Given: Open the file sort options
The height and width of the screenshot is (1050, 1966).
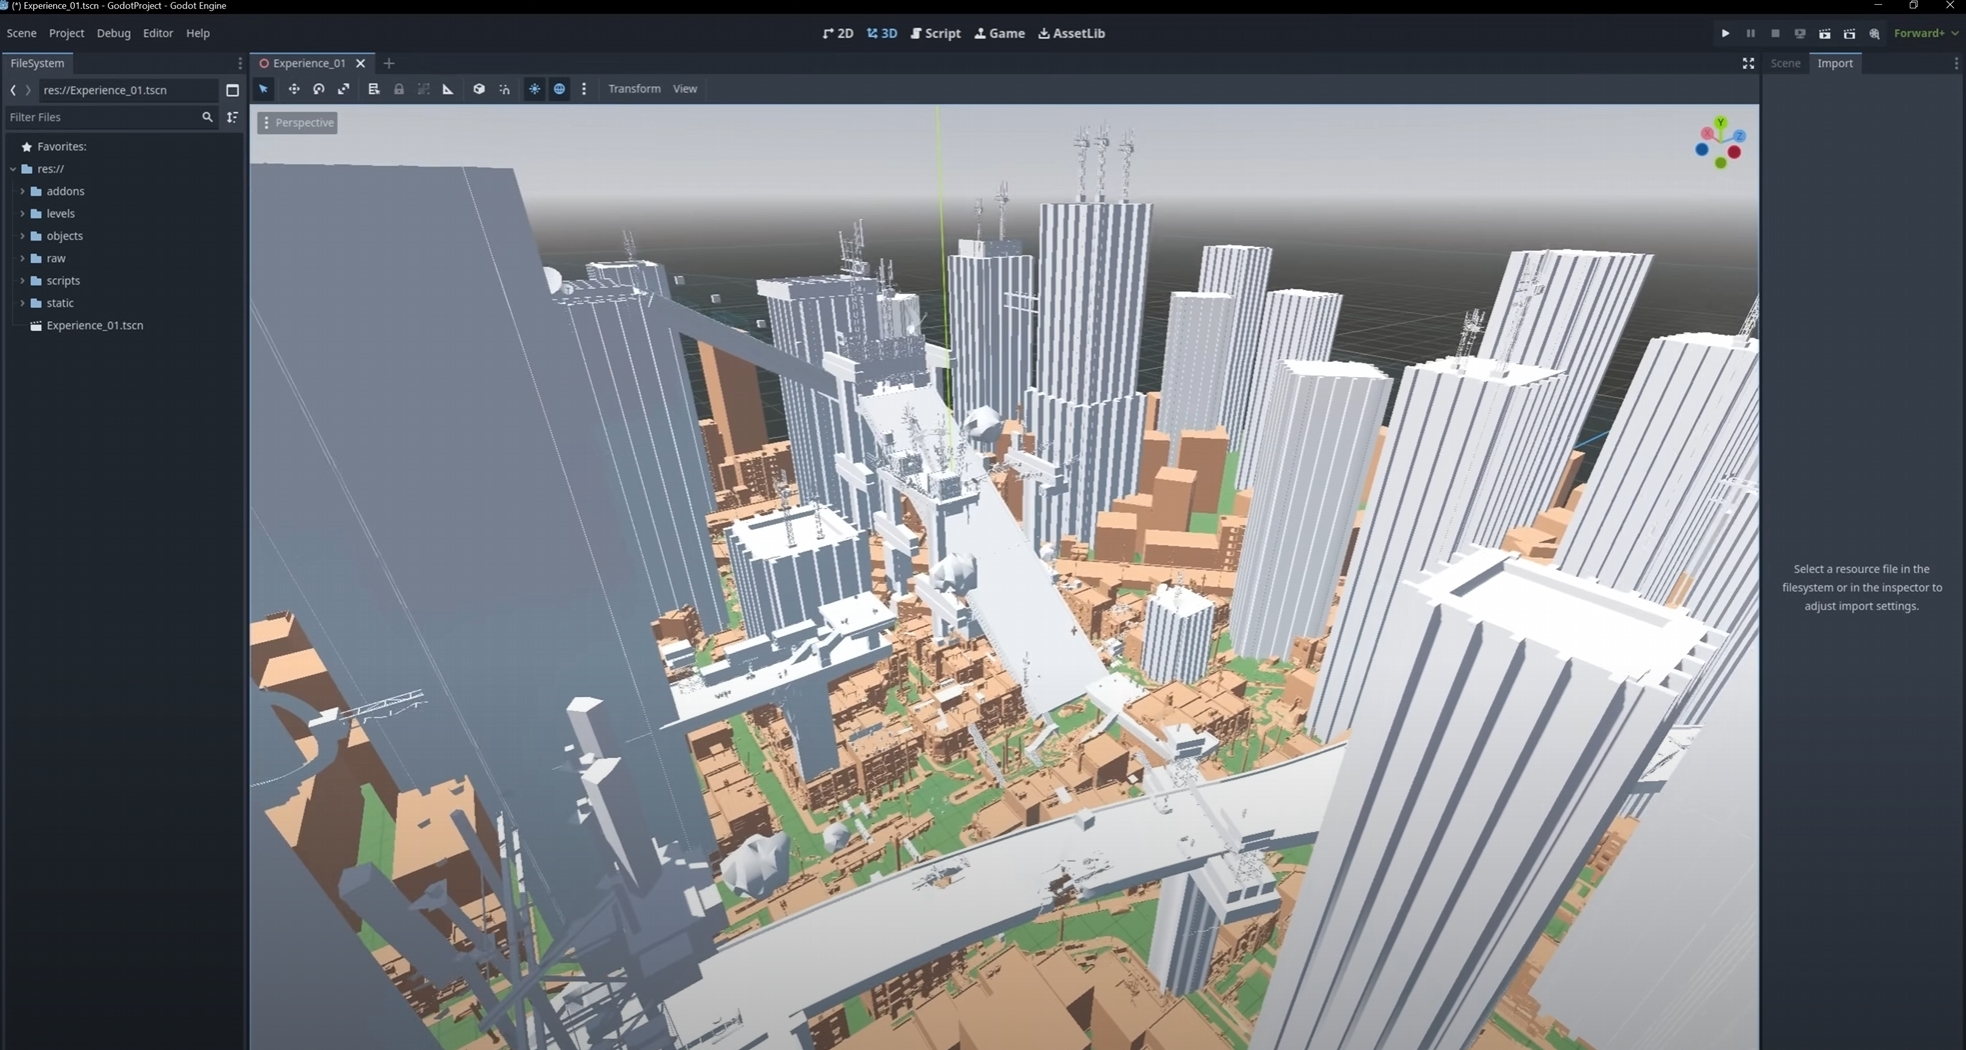Looking at the screenshot, I should tap(232, 117).
